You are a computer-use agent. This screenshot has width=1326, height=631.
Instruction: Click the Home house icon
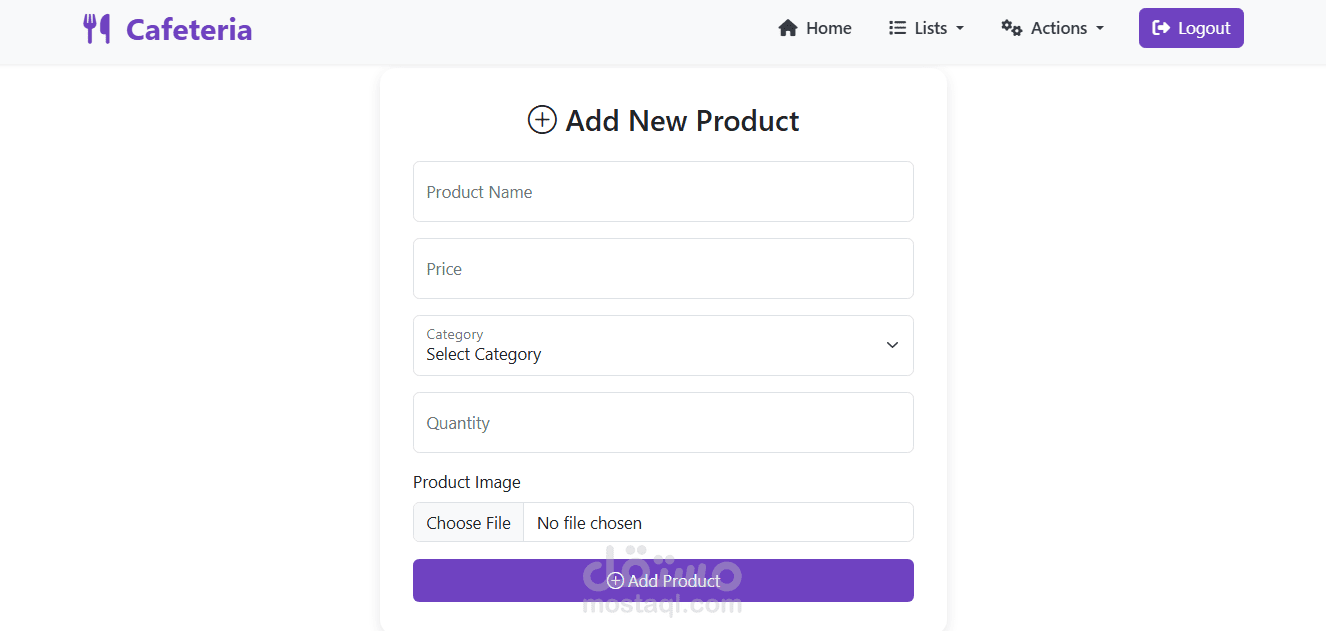tap(788, 28)
